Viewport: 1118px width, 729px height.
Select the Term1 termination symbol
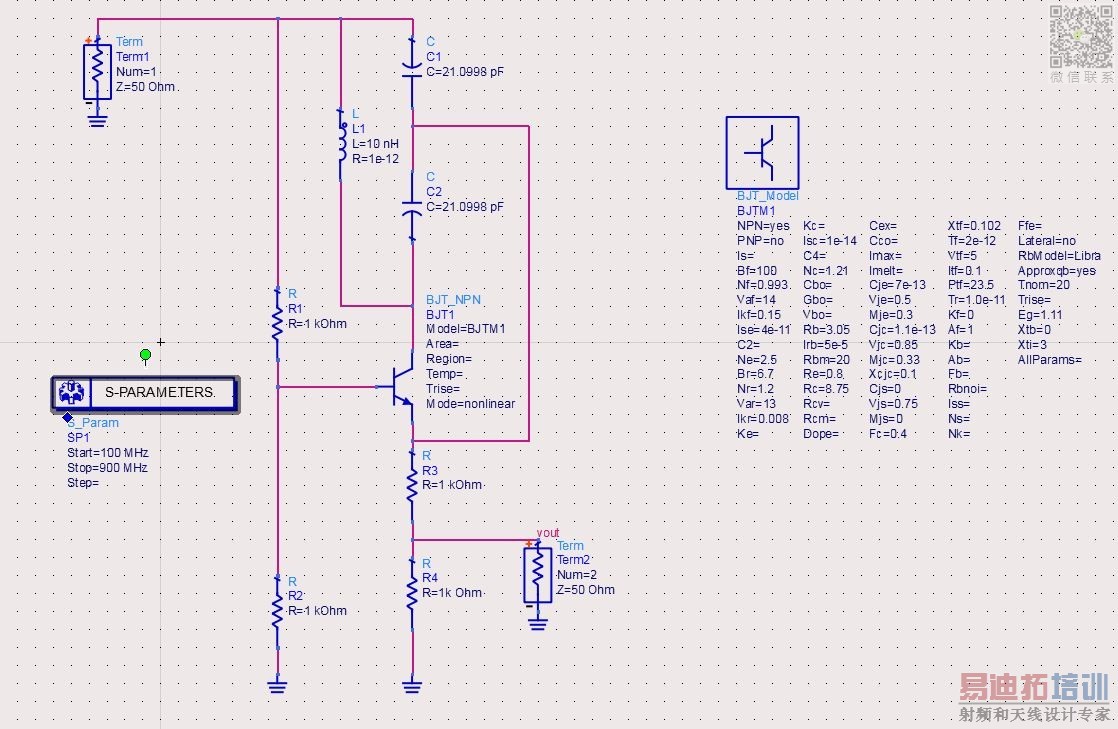[97, 71]
